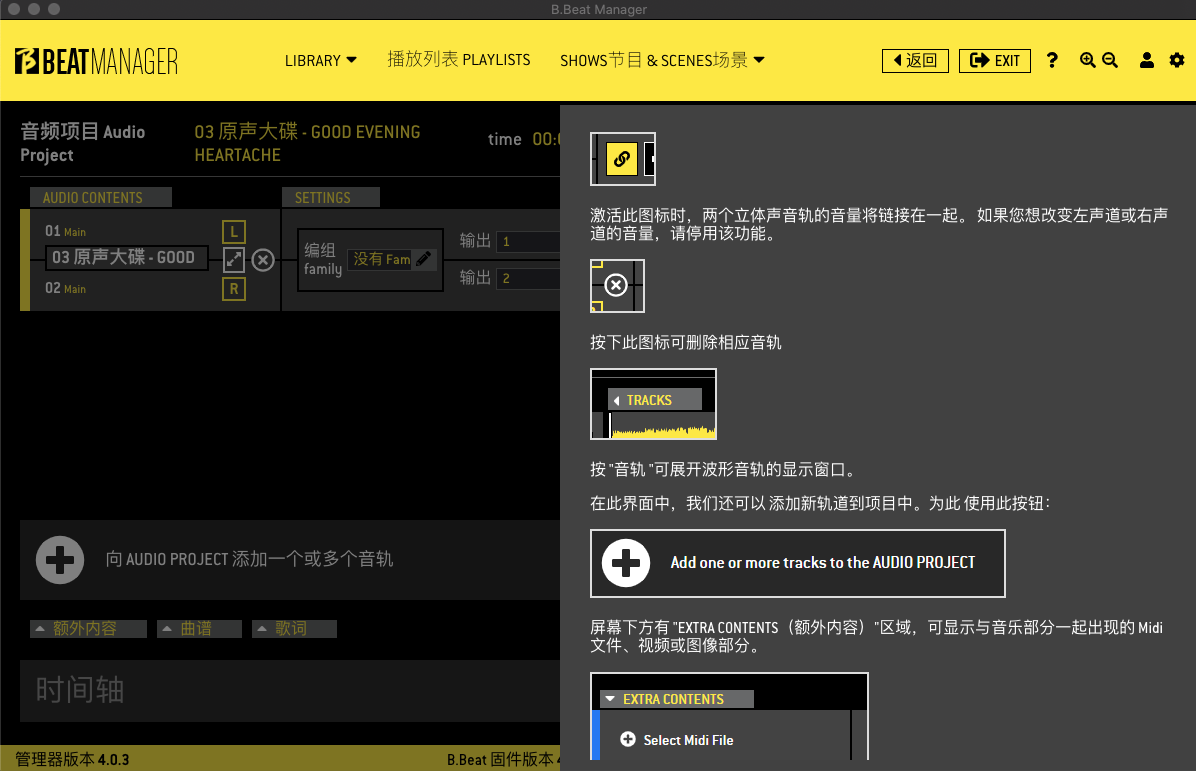Screen dimensions: 1196x771
Task: Open the settings gear icon
Action: coord(1177,60)
